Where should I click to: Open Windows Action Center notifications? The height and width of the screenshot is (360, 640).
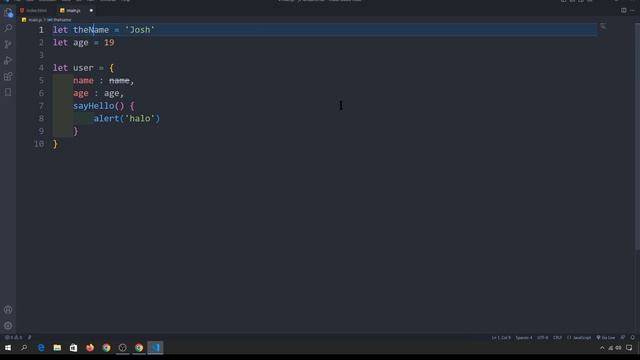point(629,348)
